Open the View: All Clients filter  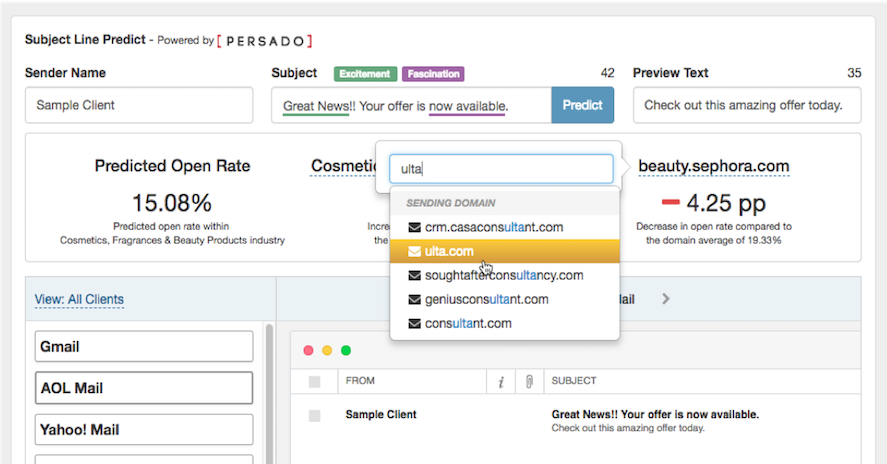[x=79, y=299]
